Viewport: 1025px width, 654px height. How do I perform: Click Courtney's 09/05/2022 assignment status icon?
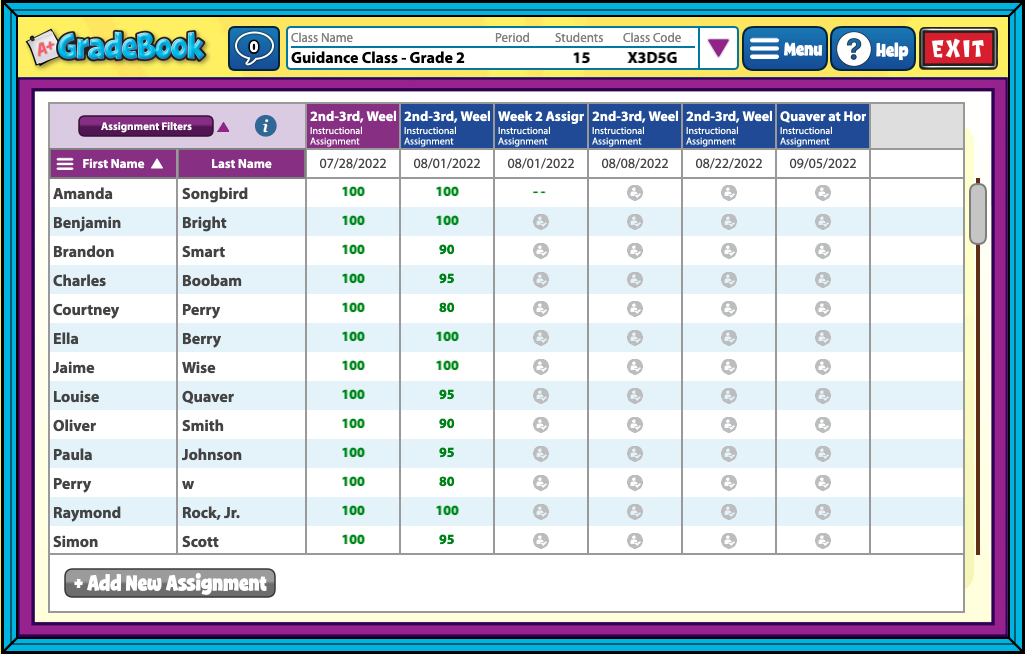(x=823, y=309)
